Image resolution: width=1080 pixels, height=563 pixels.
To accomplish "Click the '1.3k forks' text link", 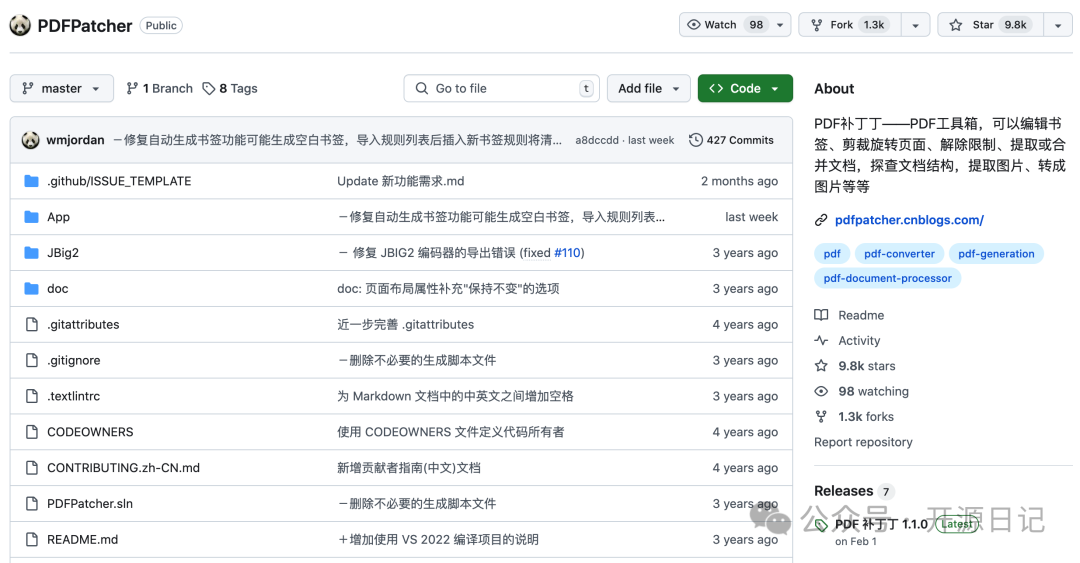I will tap(866, 417).
